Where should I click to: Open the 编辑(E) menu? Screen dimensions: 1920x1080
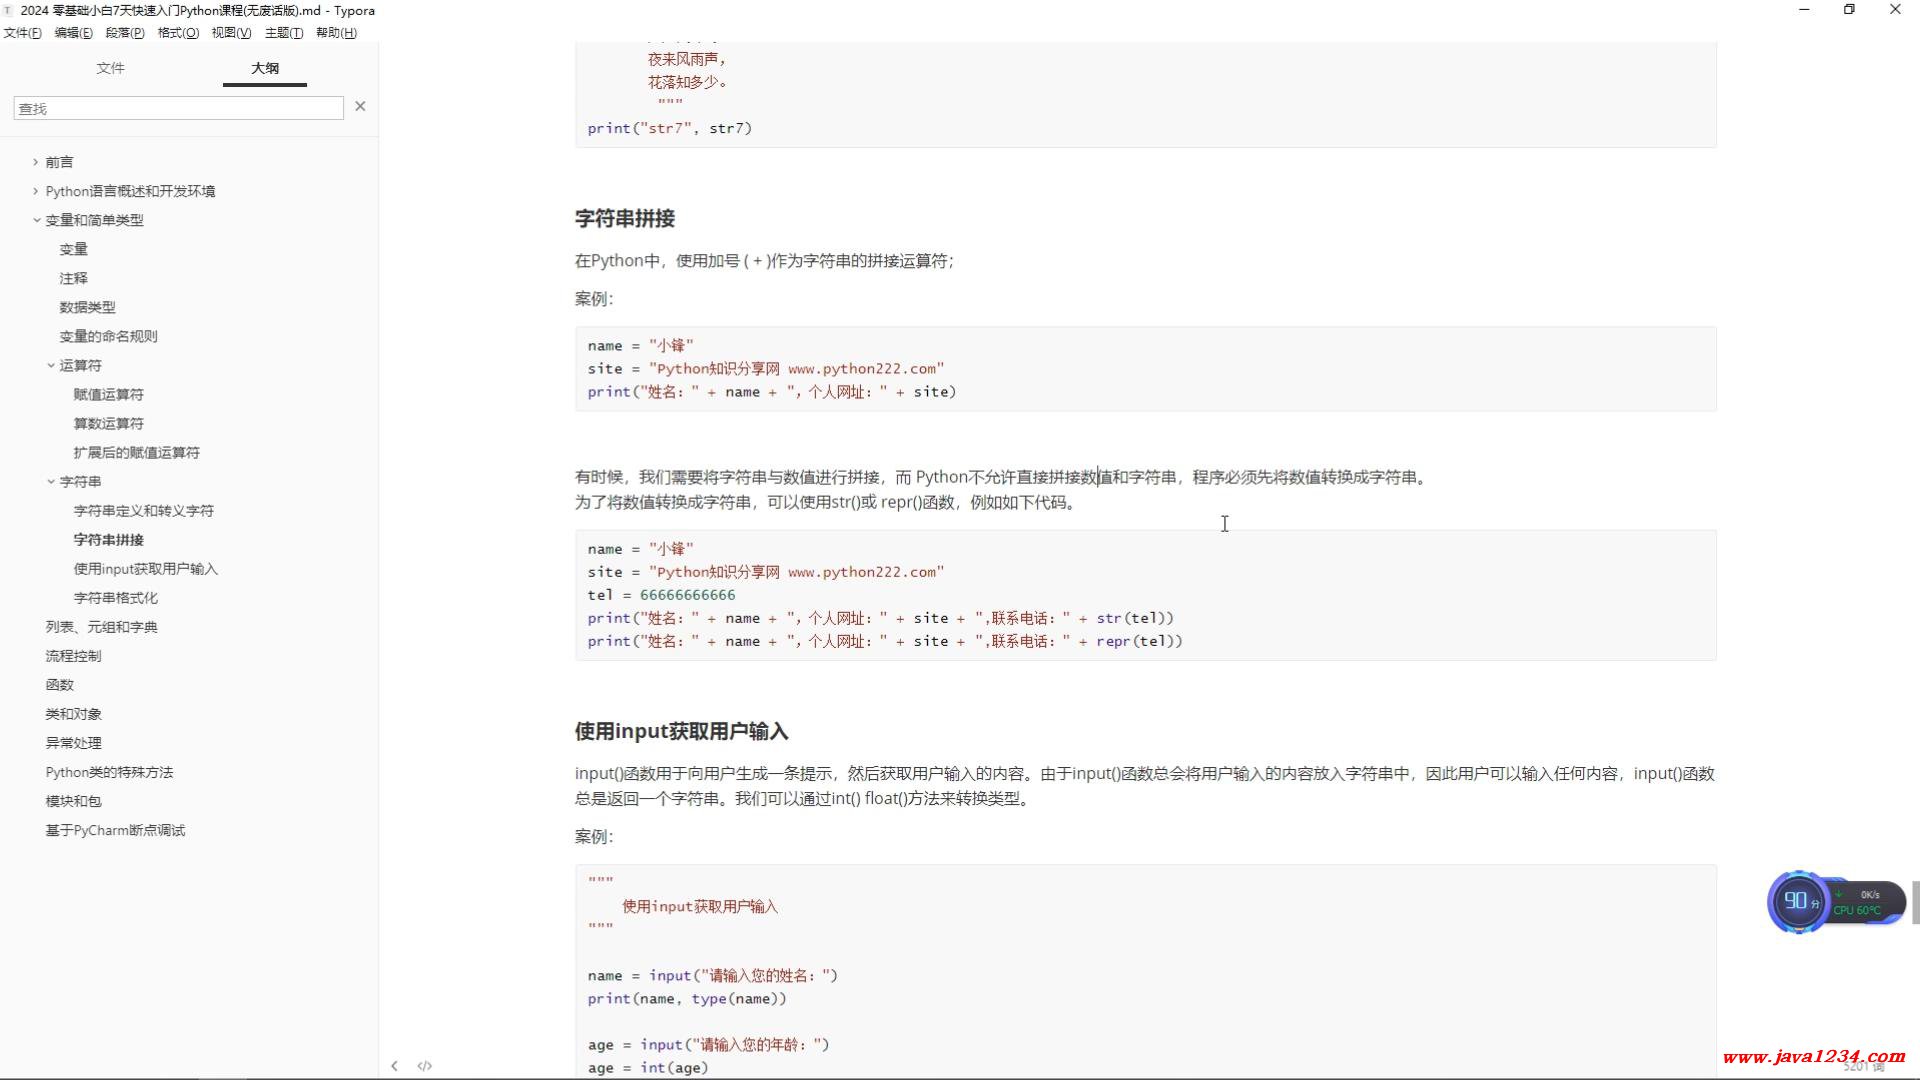point(73,33)
